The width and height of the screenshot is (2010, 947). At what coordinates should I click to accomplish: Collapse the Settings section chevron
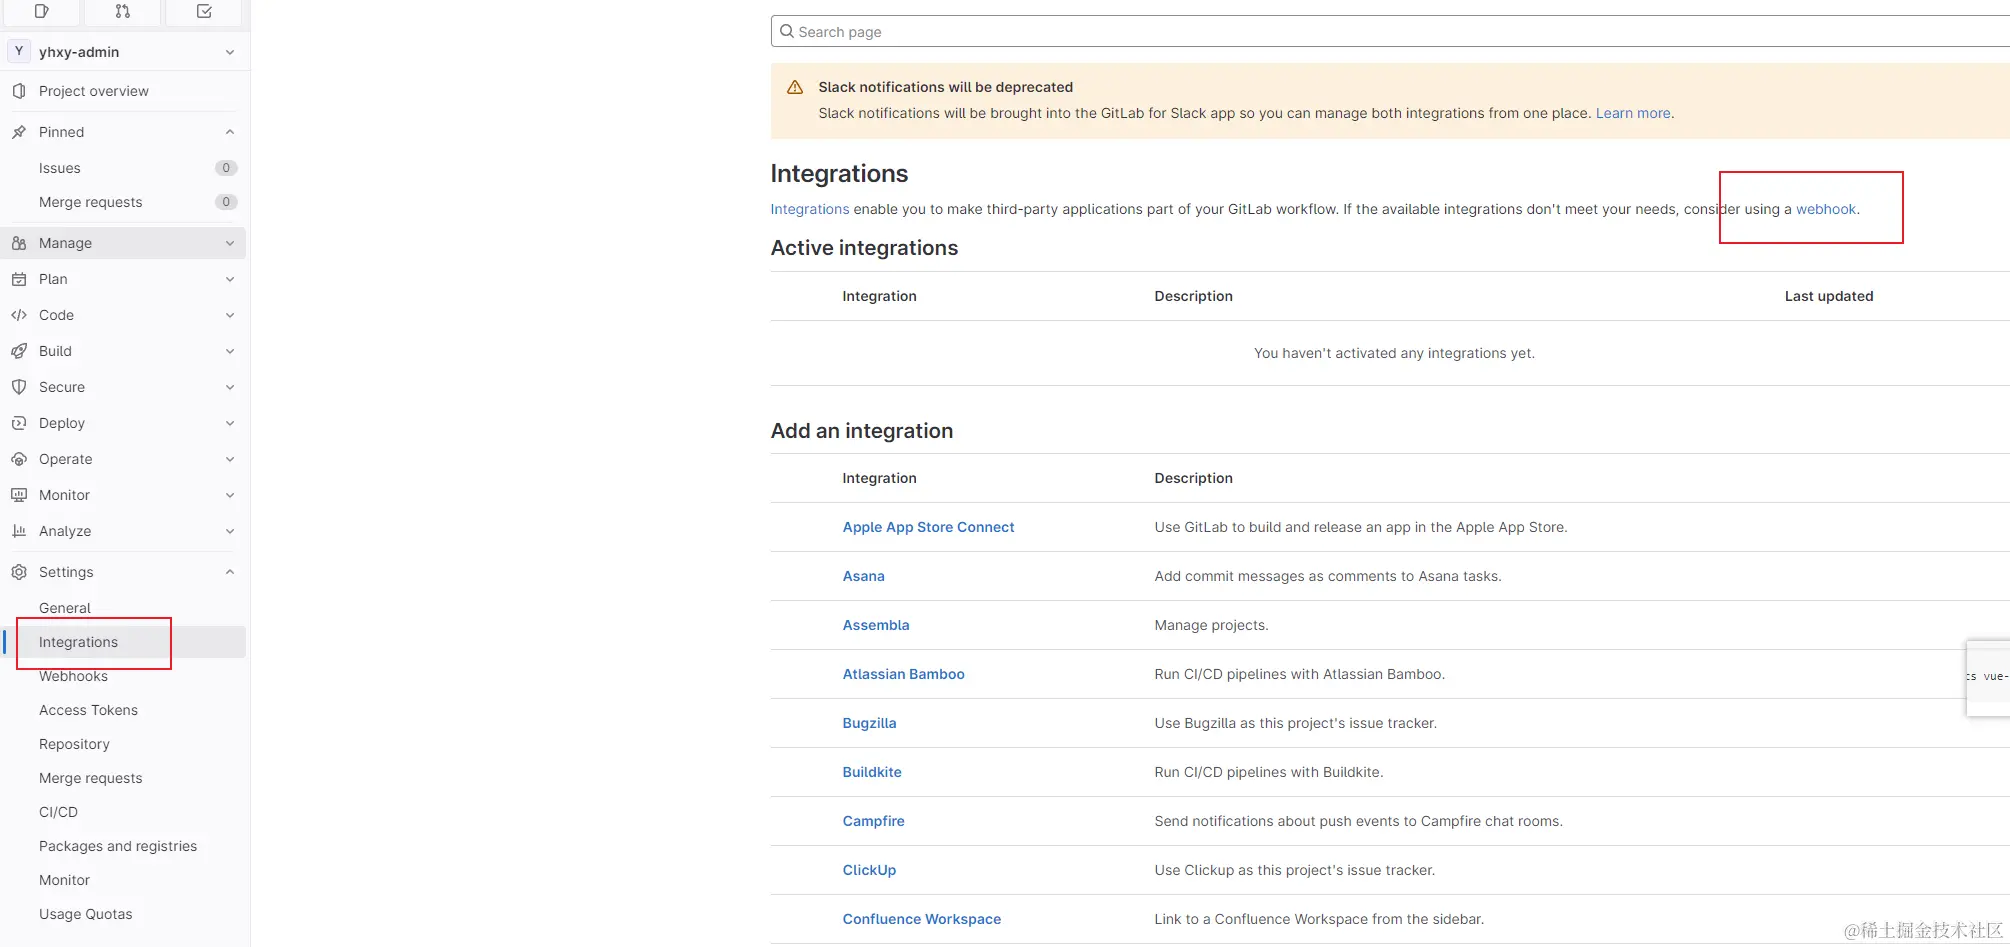(230, 572)
